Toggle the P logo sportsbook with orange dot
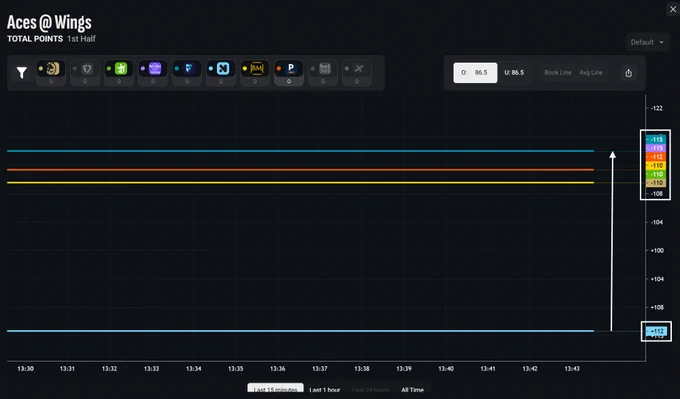680x399 pixels. [x=289, y=69]
